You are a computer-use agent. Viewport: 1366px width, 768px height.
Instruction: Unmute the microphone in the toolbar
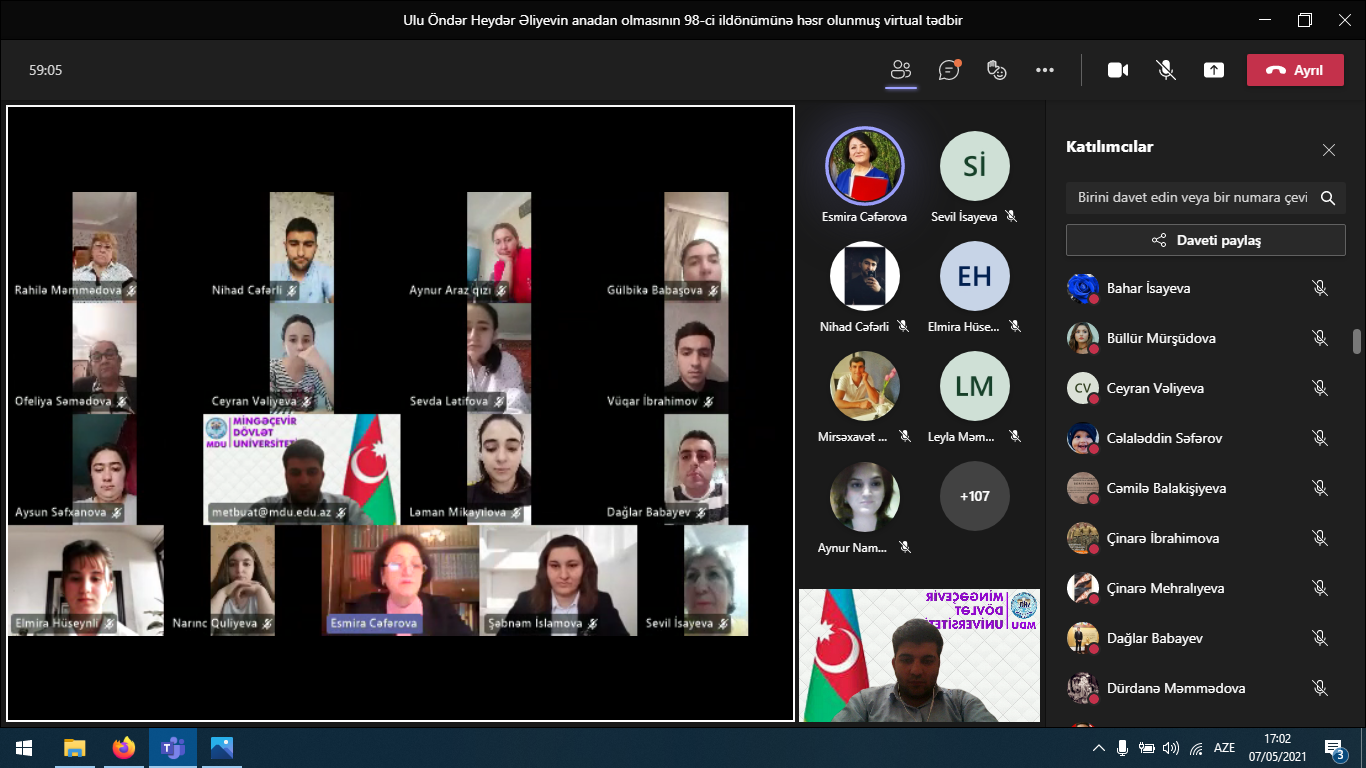tap(1166, 70)
